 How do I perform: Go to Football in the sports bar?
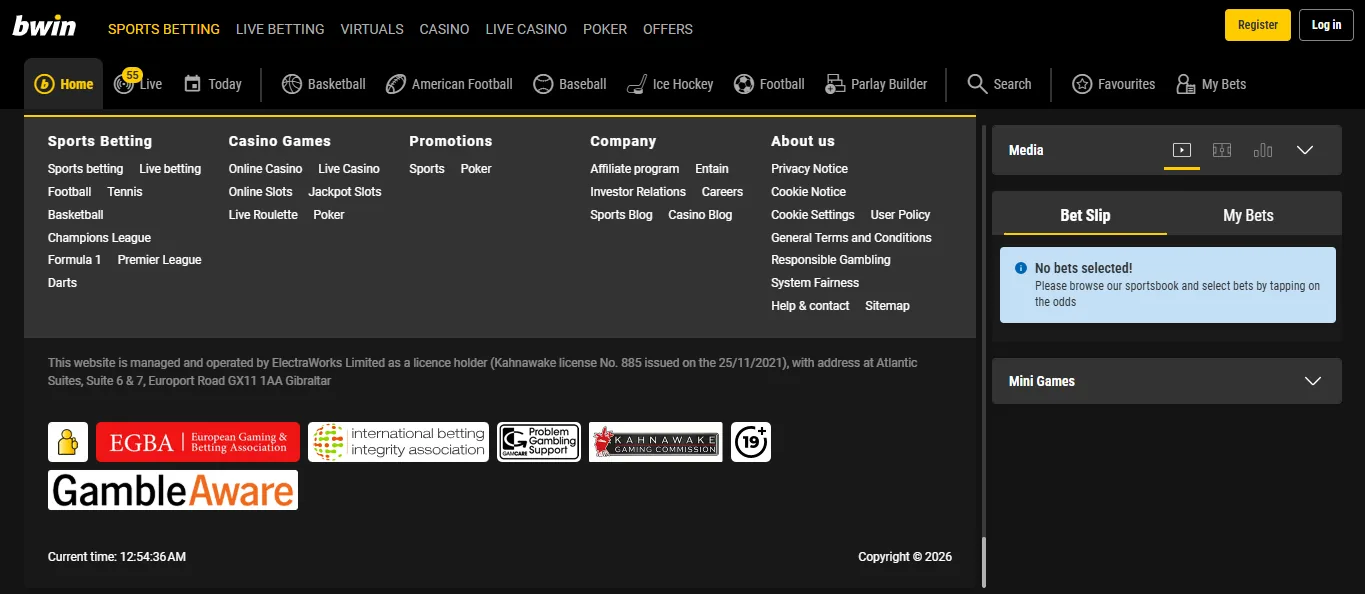point(769,84)
